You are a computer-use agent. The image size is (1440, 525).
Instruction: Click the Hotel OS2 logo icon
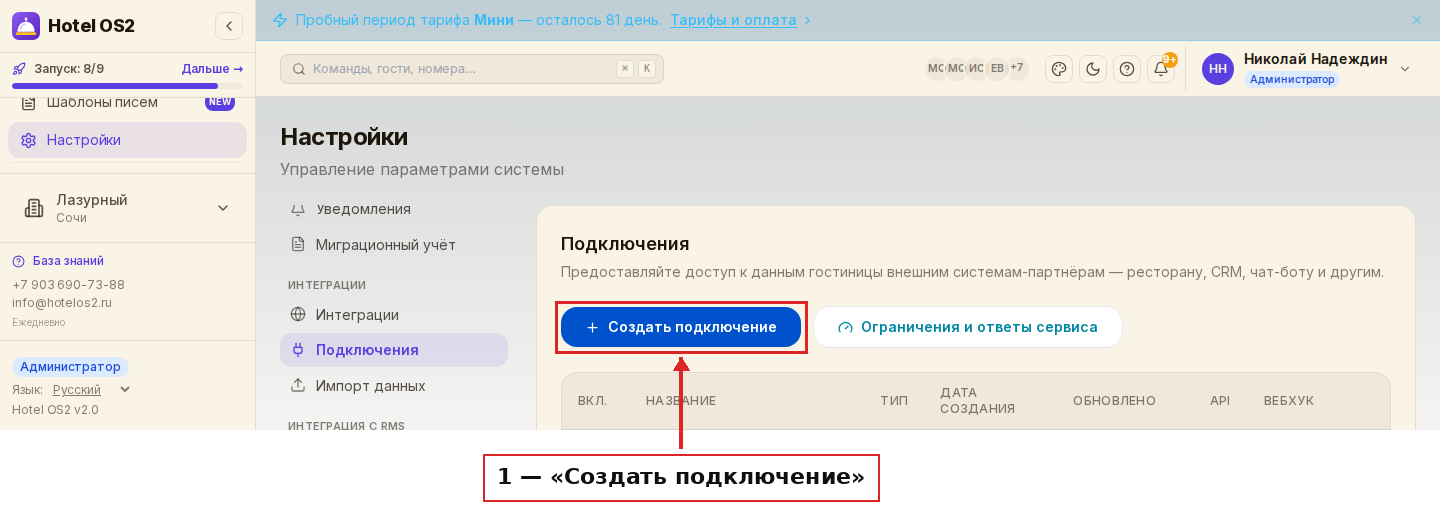pos(26,26)
